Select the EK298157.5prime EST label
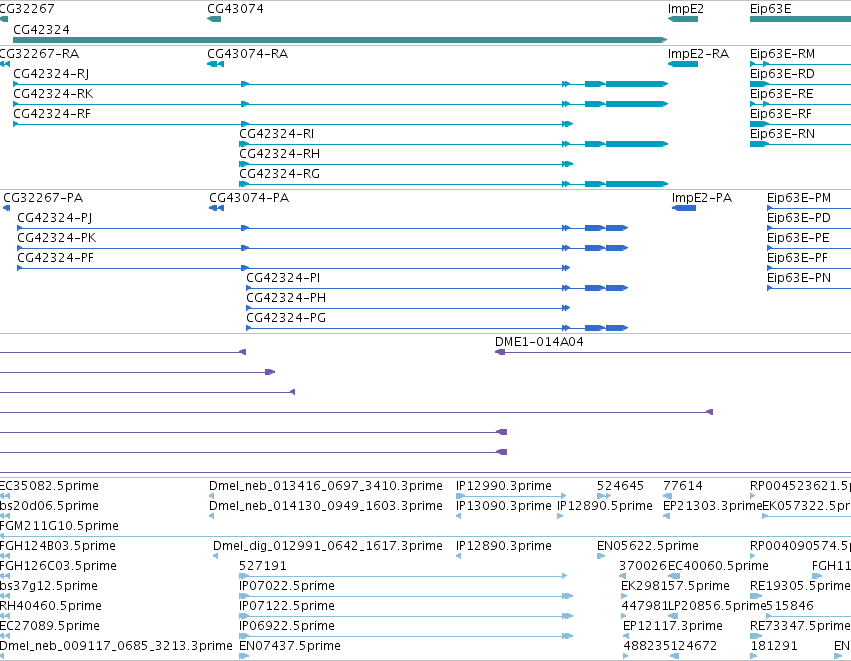This screenshot has height=661, width=851. click(675, 587)
